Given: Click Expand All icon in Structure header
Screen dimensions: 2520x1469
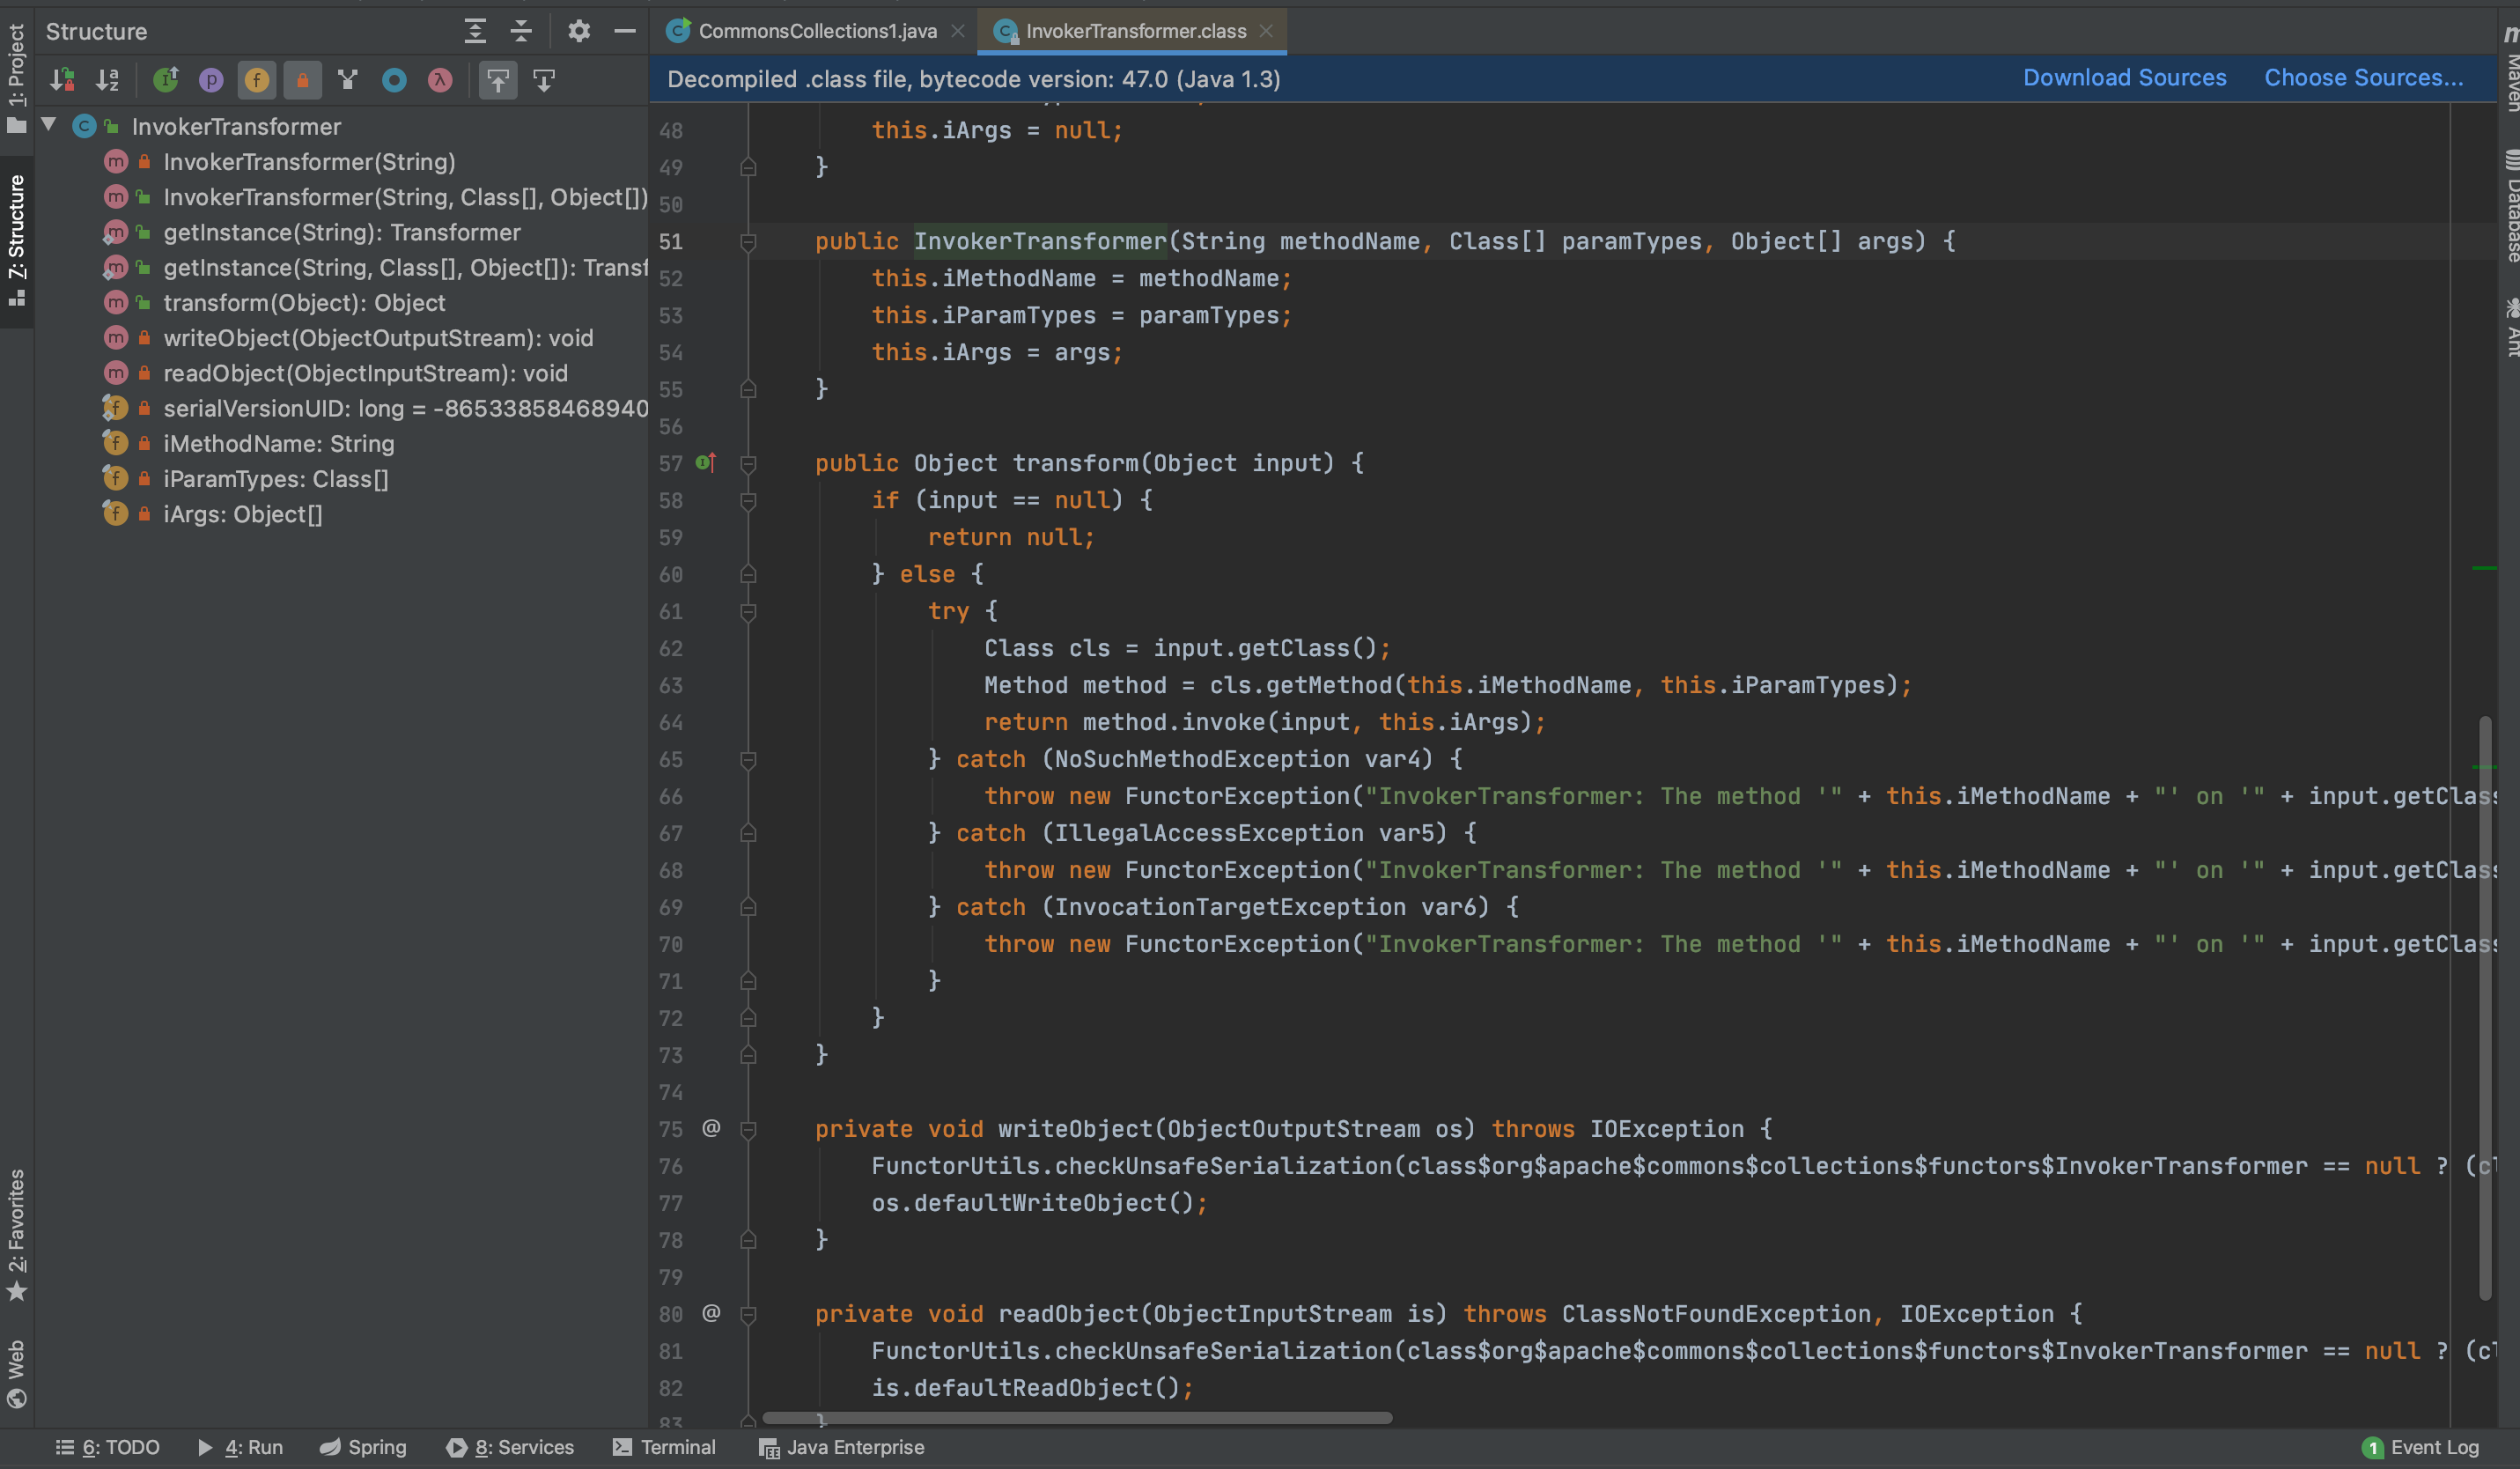Looking at the screenshot, I should tap(476, 31).
